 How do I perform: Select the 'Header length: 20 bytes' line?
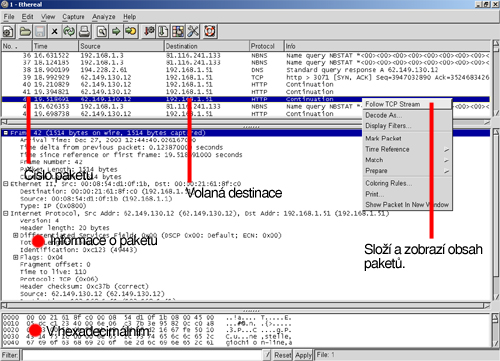click(64, 228)
